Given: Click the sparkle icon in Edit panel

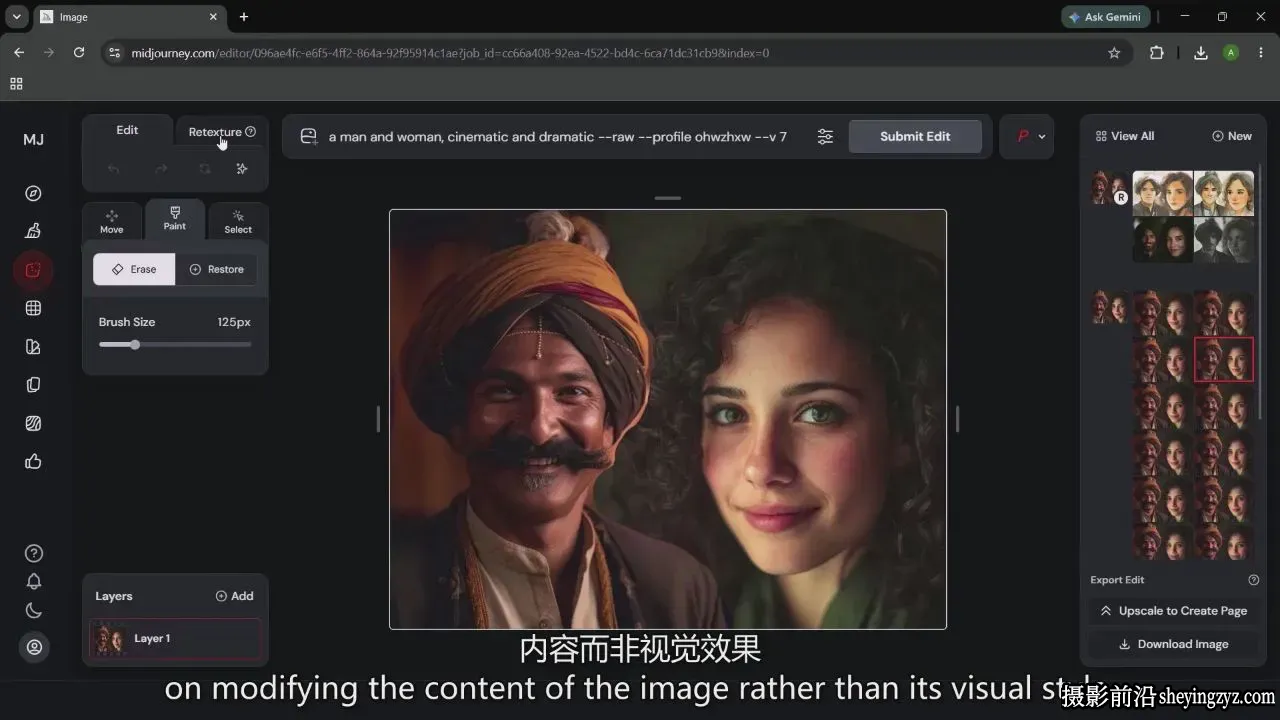Looking at the screenshot, I should pos(241,169).
